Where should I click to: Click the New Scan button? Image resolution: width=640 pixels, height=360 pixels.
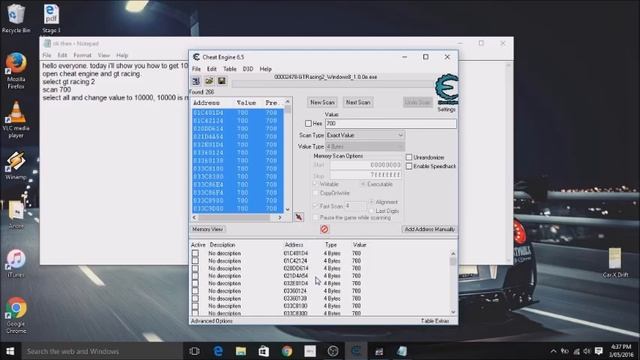coord(322,102)
